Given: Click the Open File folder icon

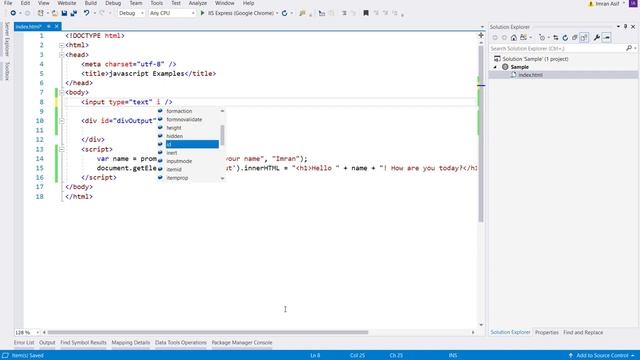Looking at the screenshot, I should [x=54, y=13].
